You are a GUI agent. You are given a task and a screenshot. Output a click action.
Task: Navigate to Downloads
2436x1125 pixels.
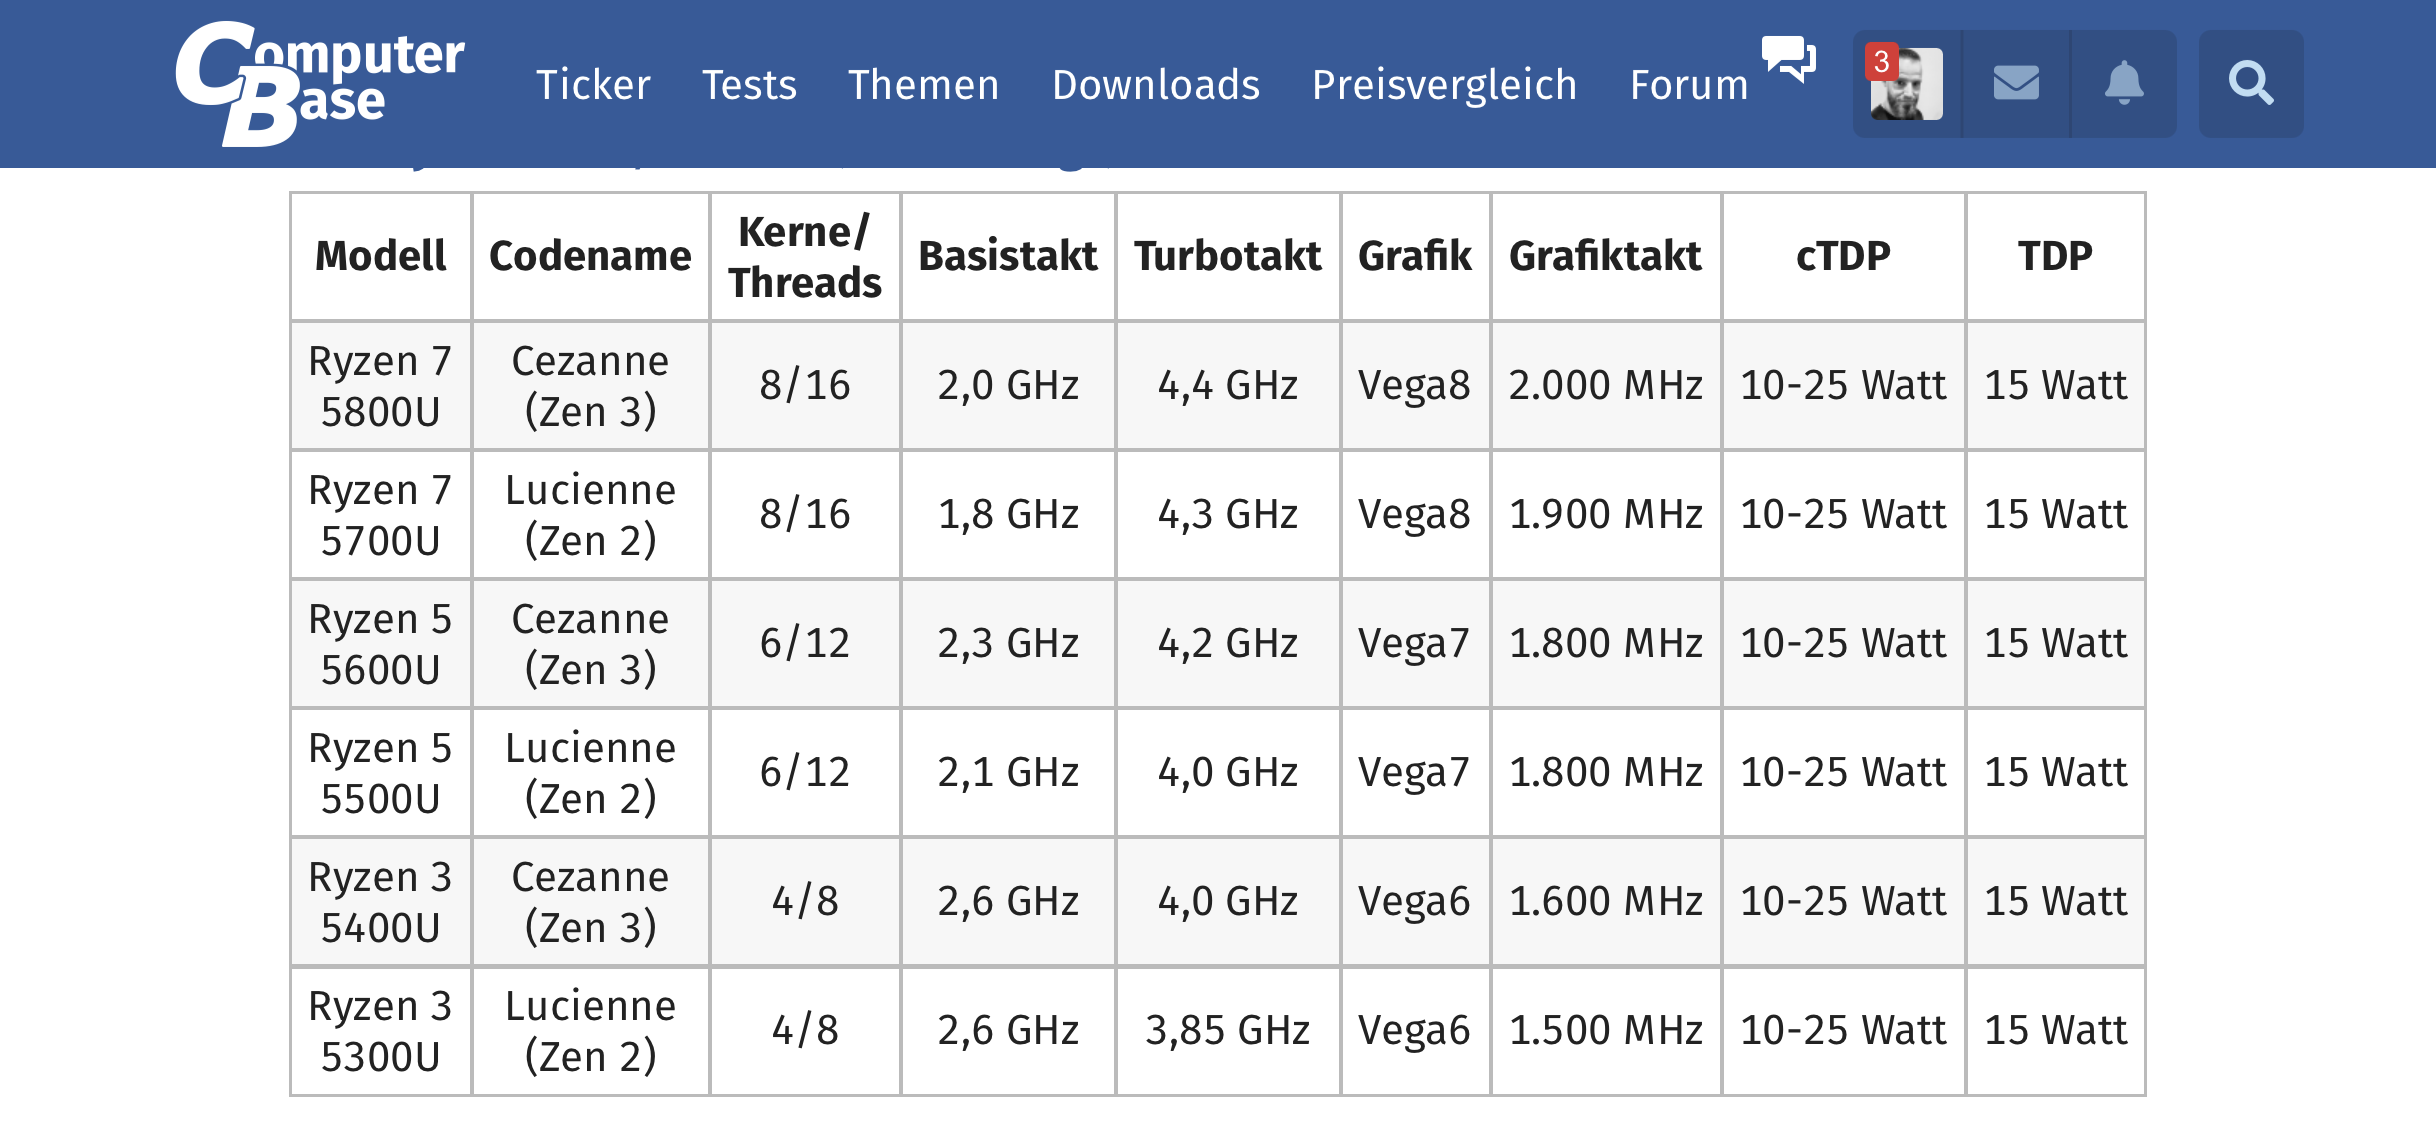click(1156, 85)
